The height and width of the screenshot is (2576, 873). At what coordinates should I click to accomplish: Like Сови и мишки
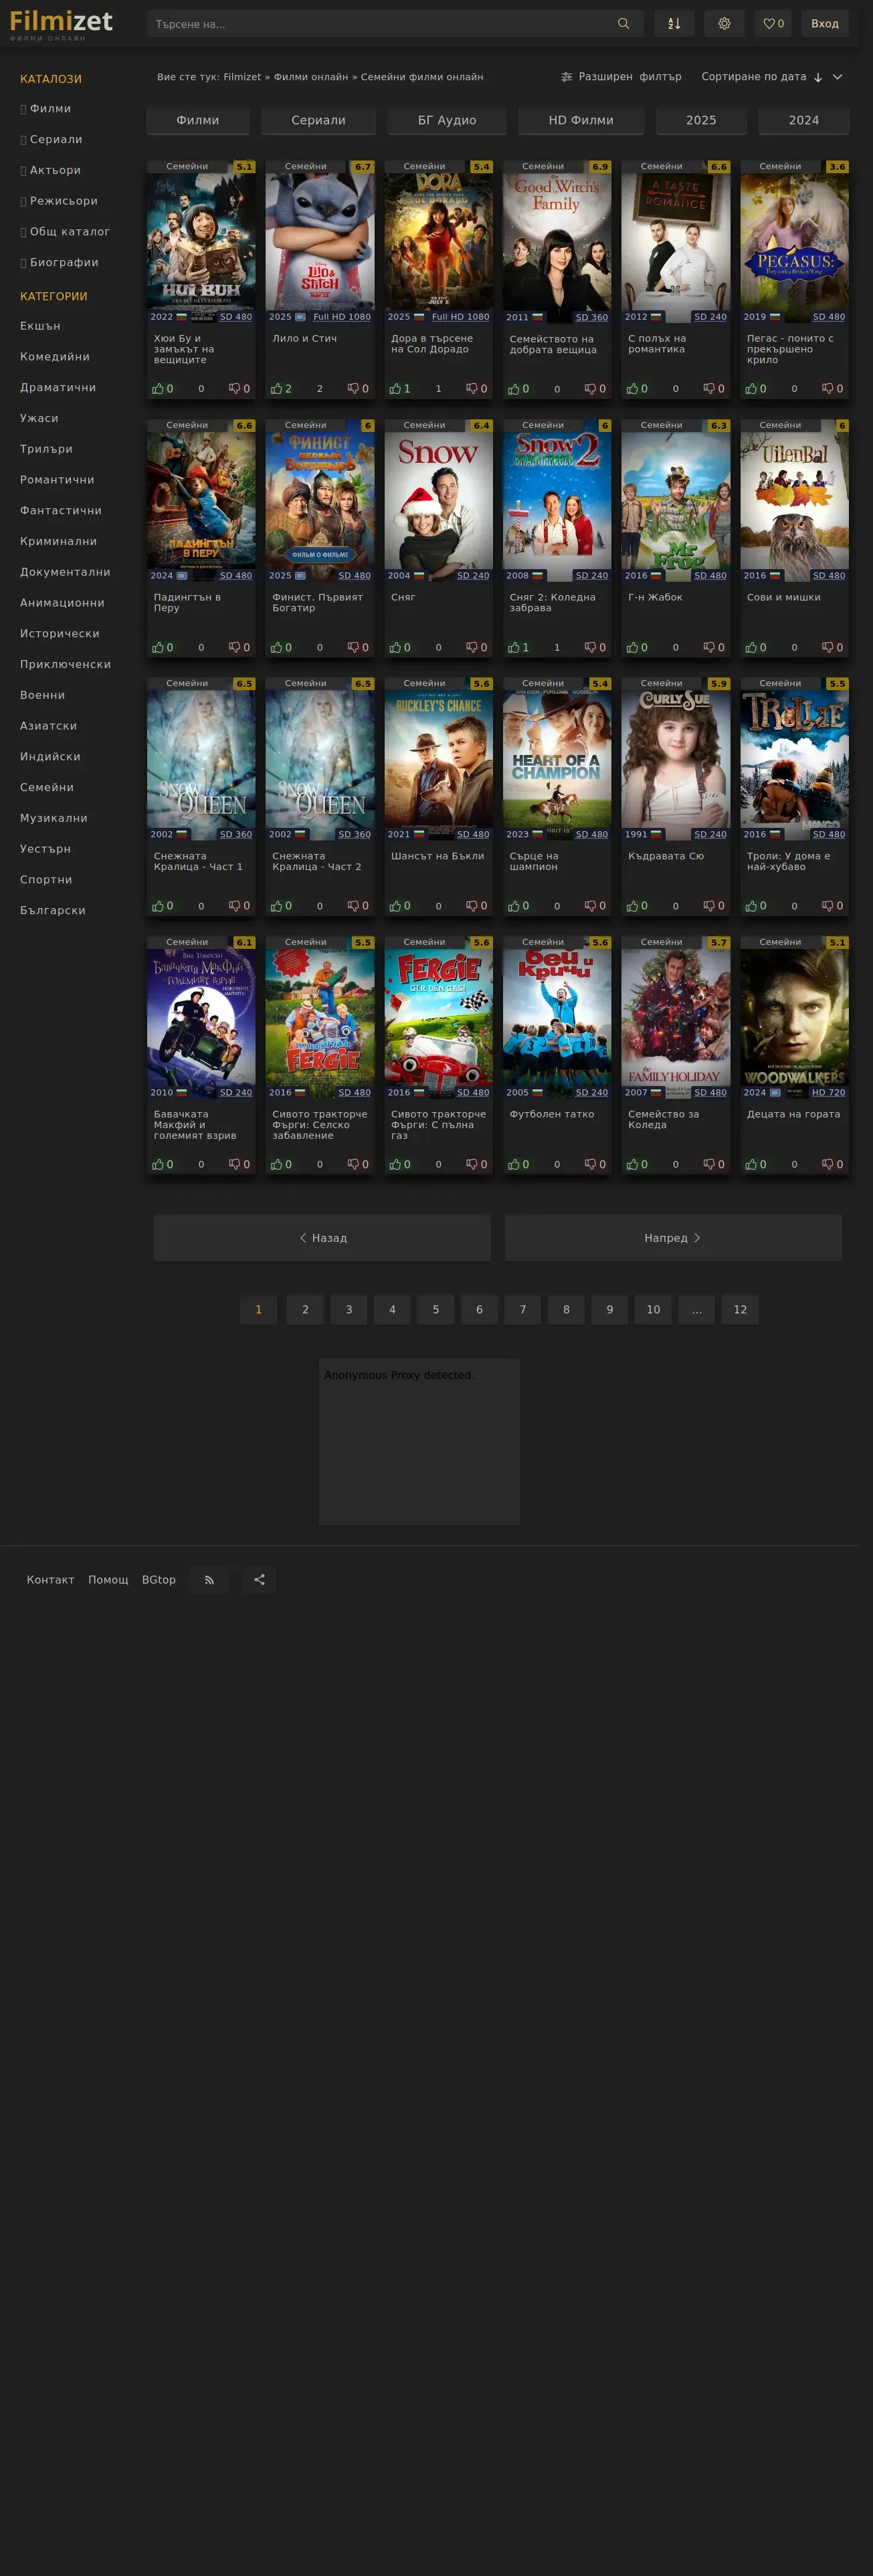pyautogui.click(x=756, y=648)
